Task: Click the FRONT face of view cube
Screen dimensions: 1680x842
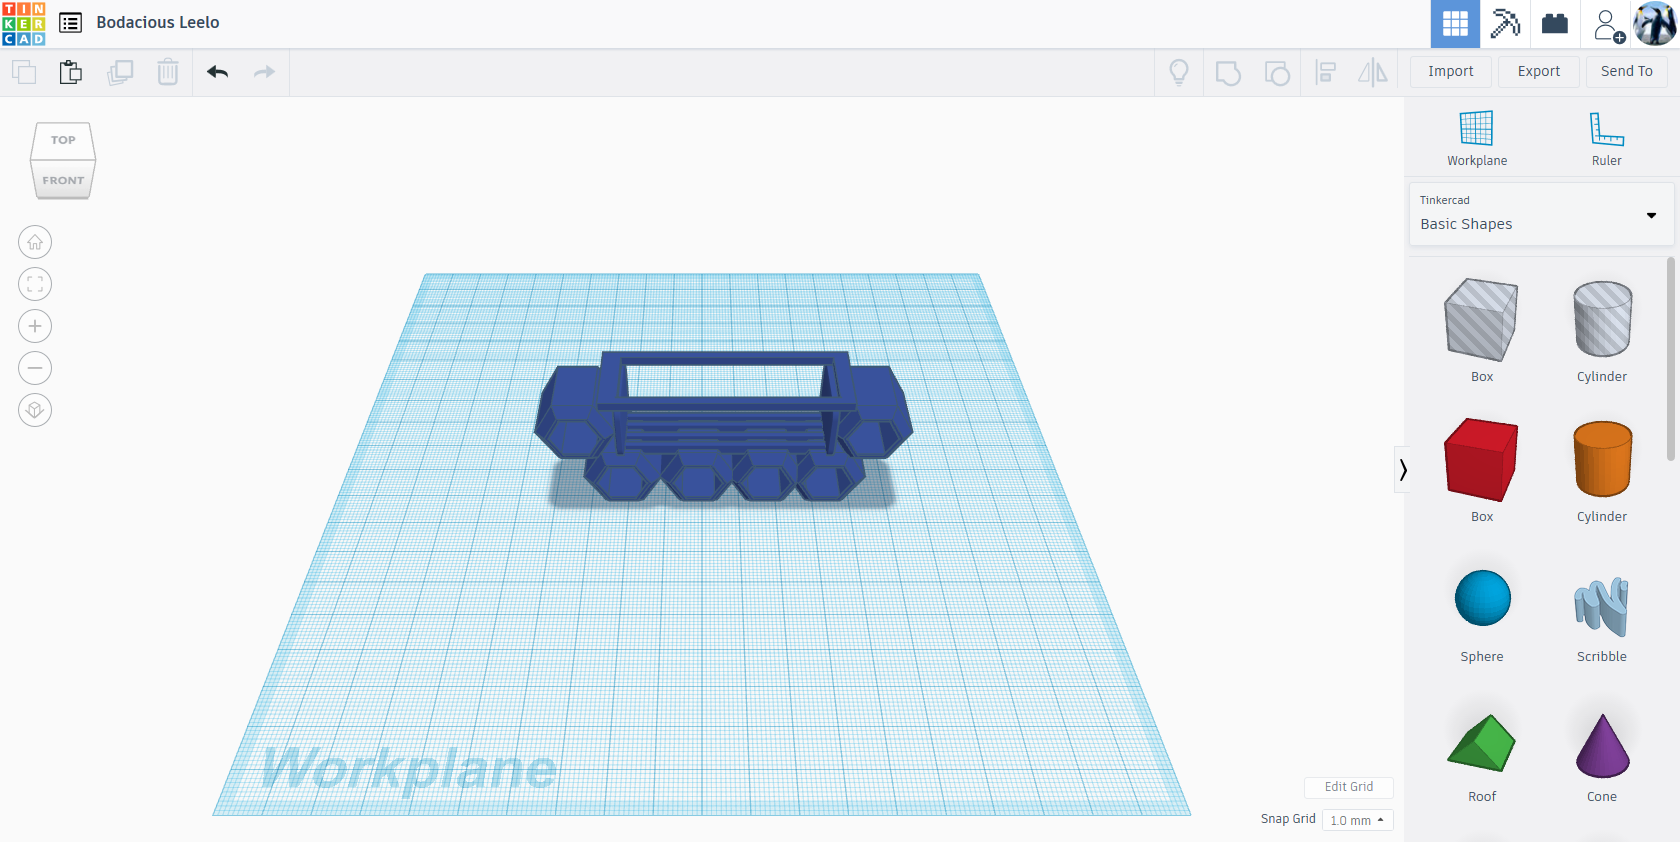Action: (63, 180)
